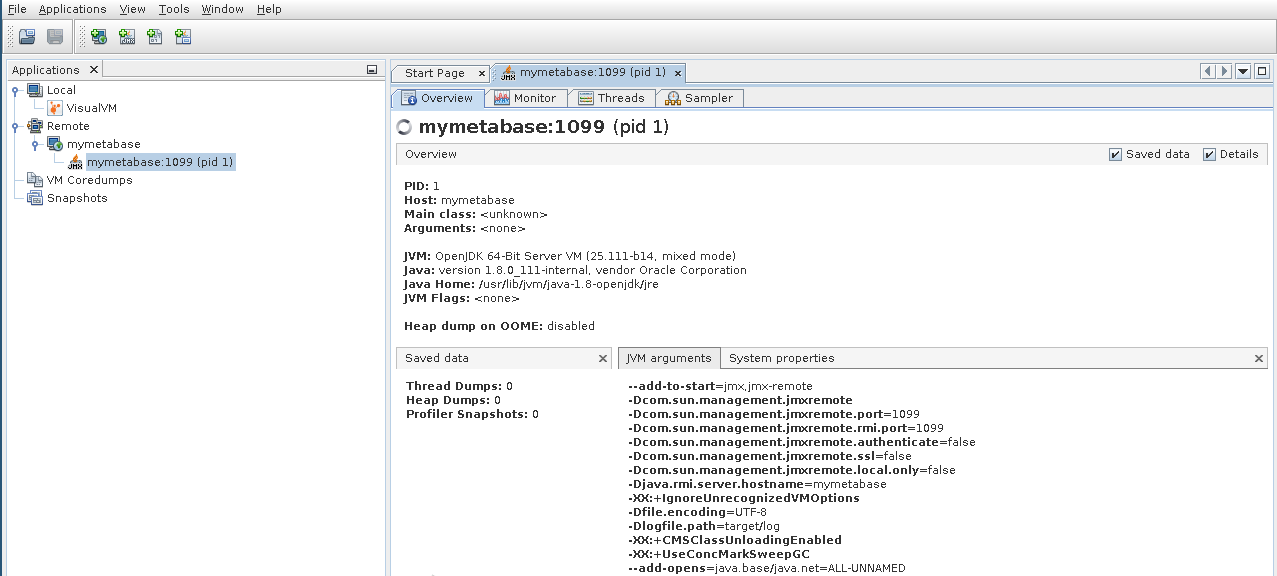
Task: Toggle Saved data off in Overview header
Action: (1116, 154)
